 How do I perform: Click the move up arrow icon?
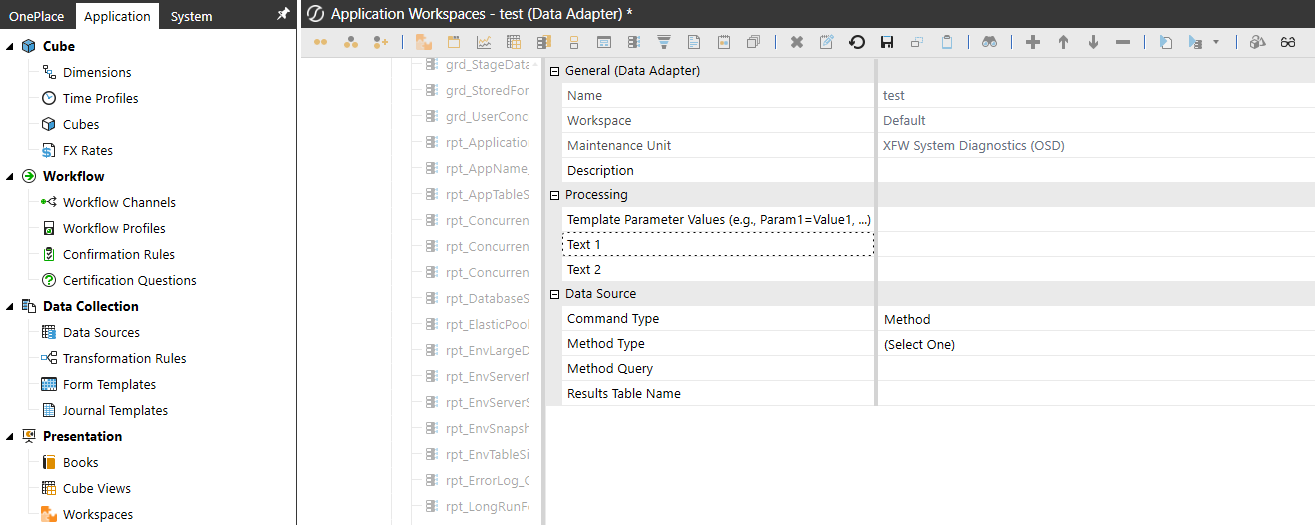pyautogui.click(x=1063, y=42)
